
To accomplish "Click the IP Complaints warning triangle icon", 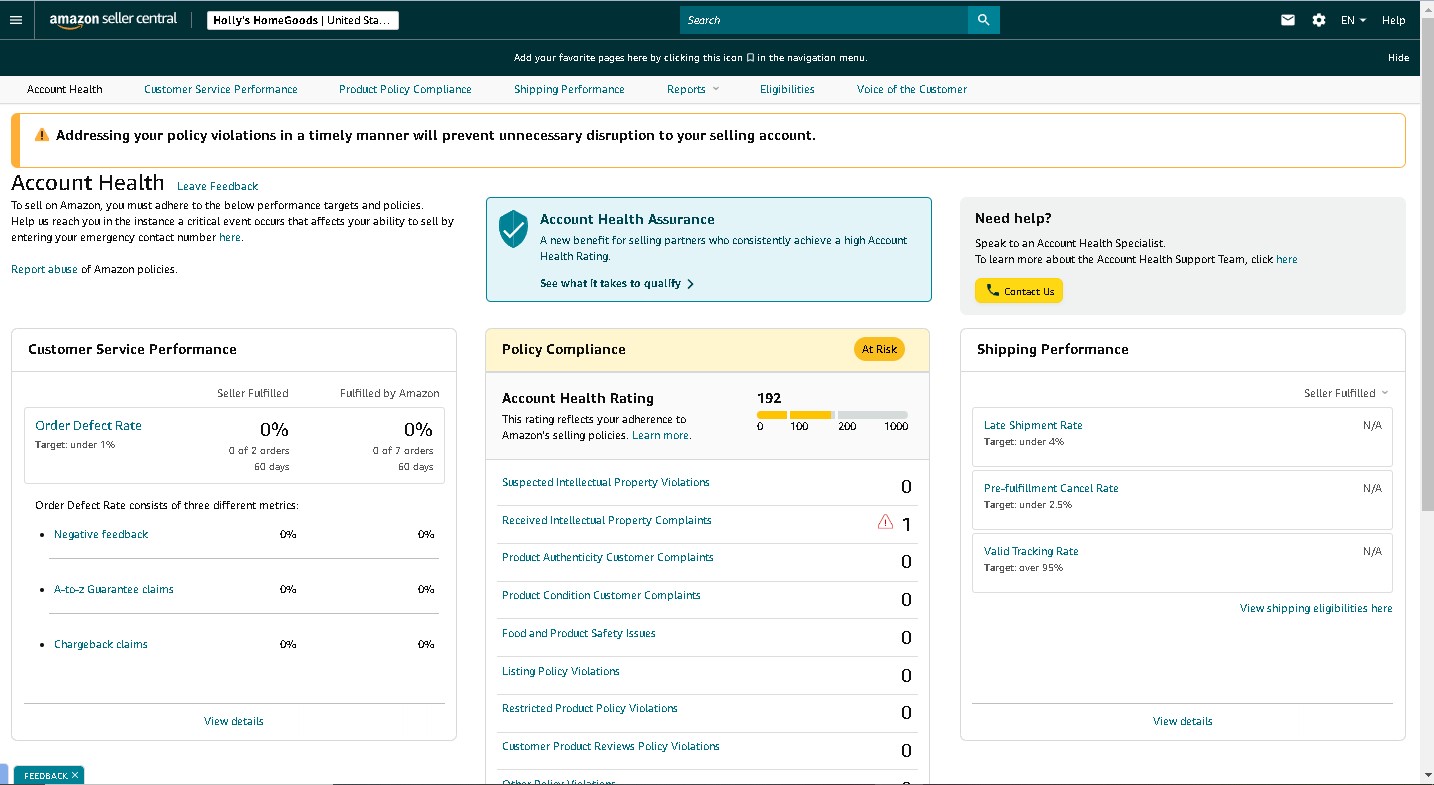I will click(x=885, y=521).
